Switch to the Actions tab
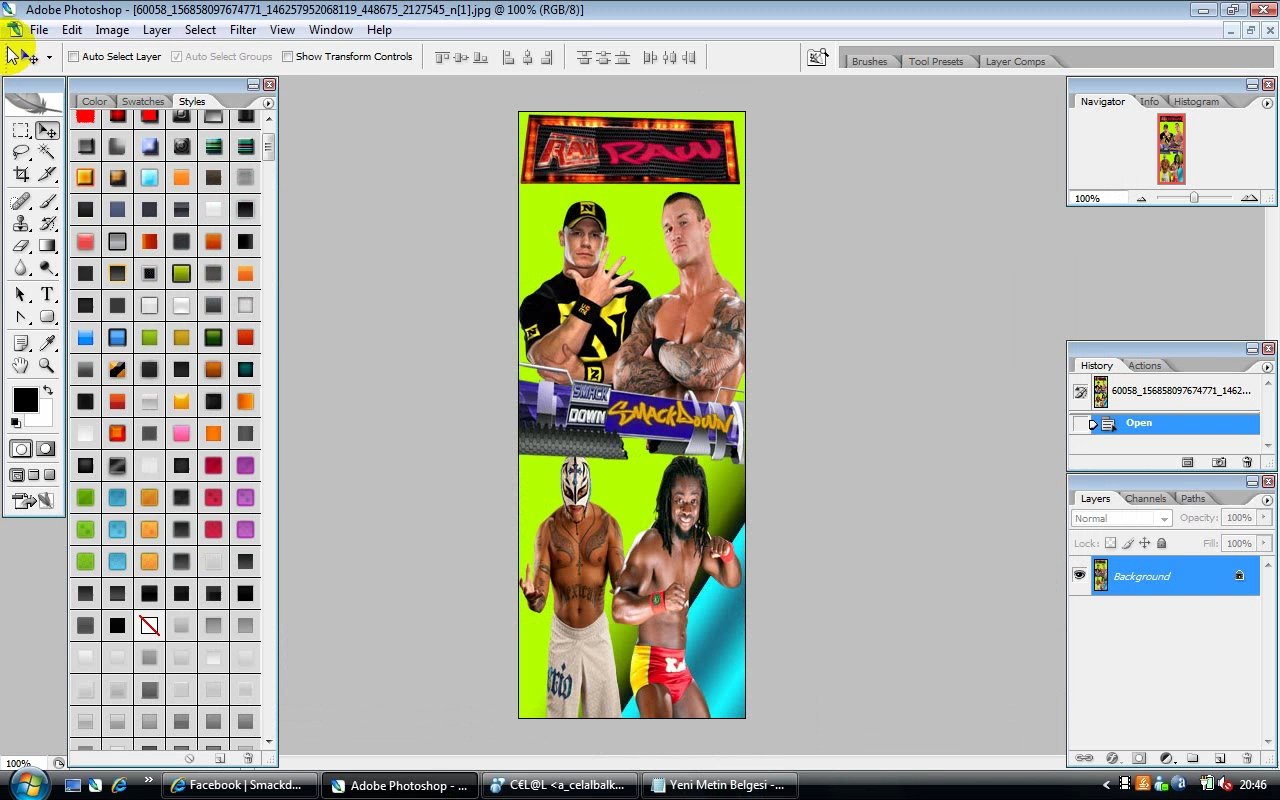Viewport: 1280px width, 800px height. 1145,365
